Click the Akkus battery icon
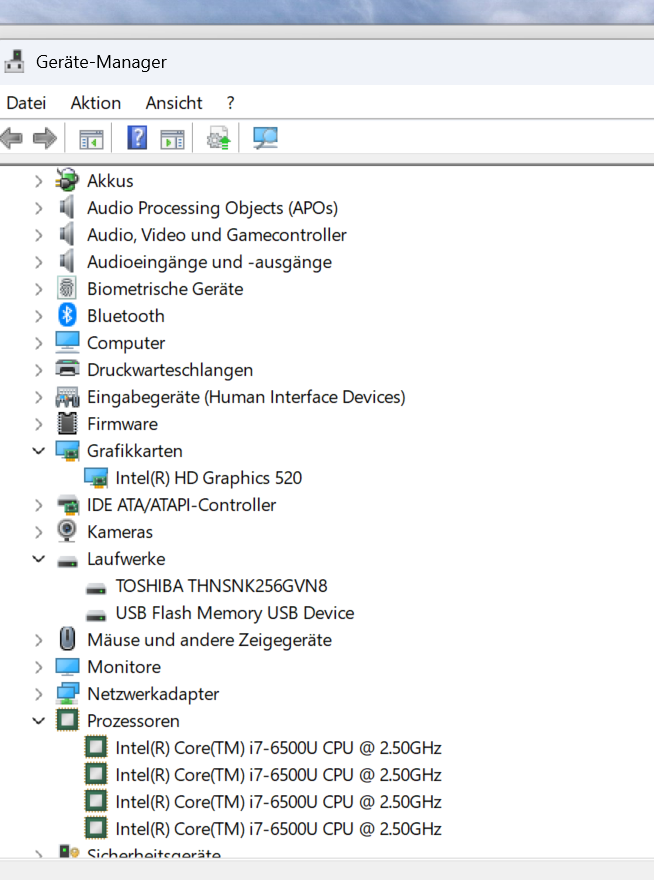 pyautogui.click(x=67, y=181)
